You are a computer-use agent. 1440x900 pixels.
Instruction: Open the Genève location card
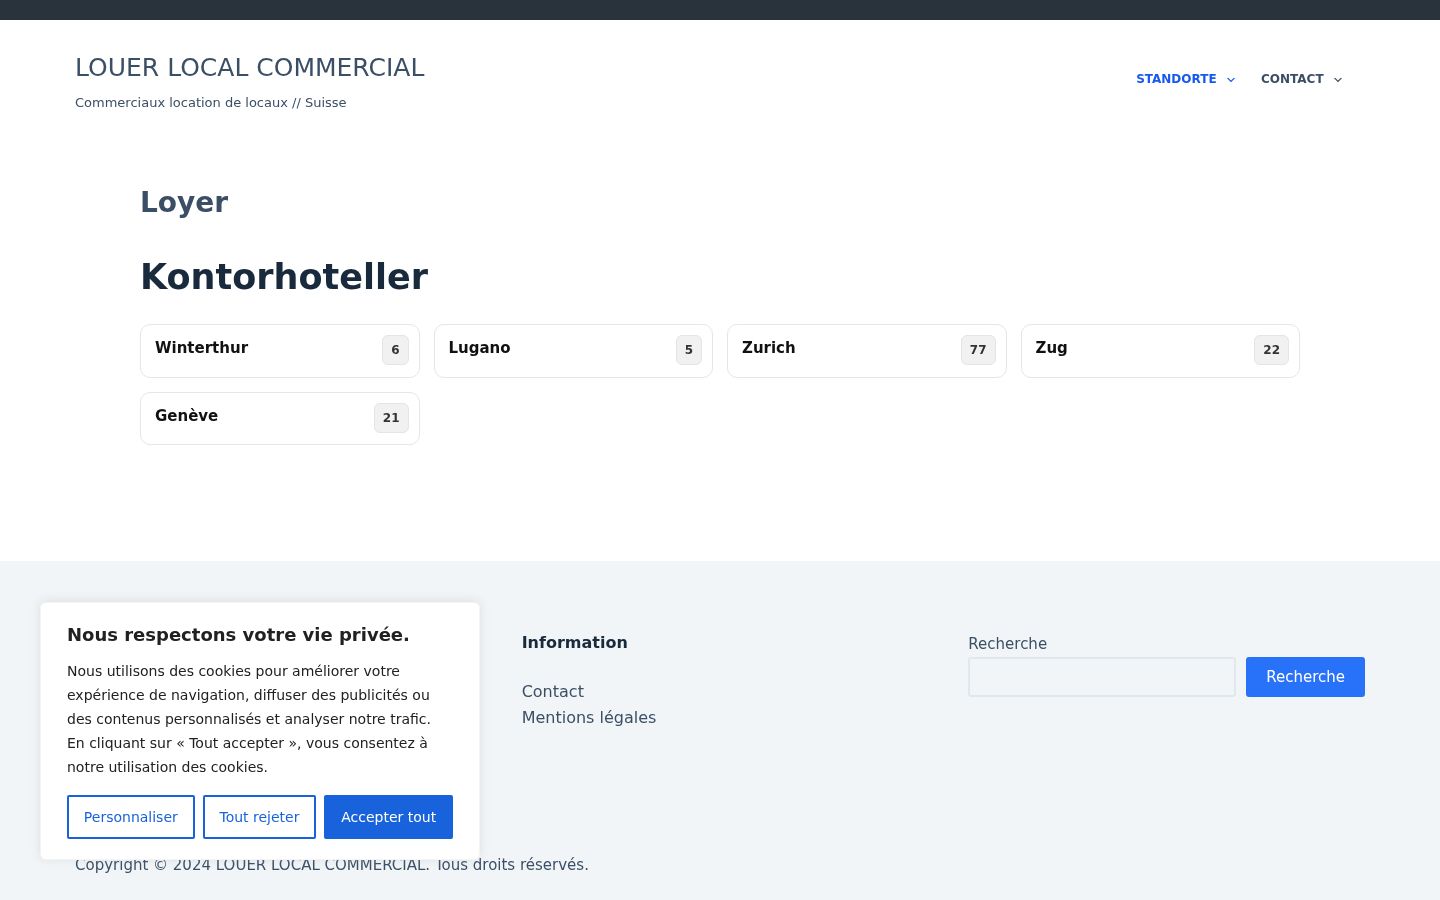click(280, 418)
